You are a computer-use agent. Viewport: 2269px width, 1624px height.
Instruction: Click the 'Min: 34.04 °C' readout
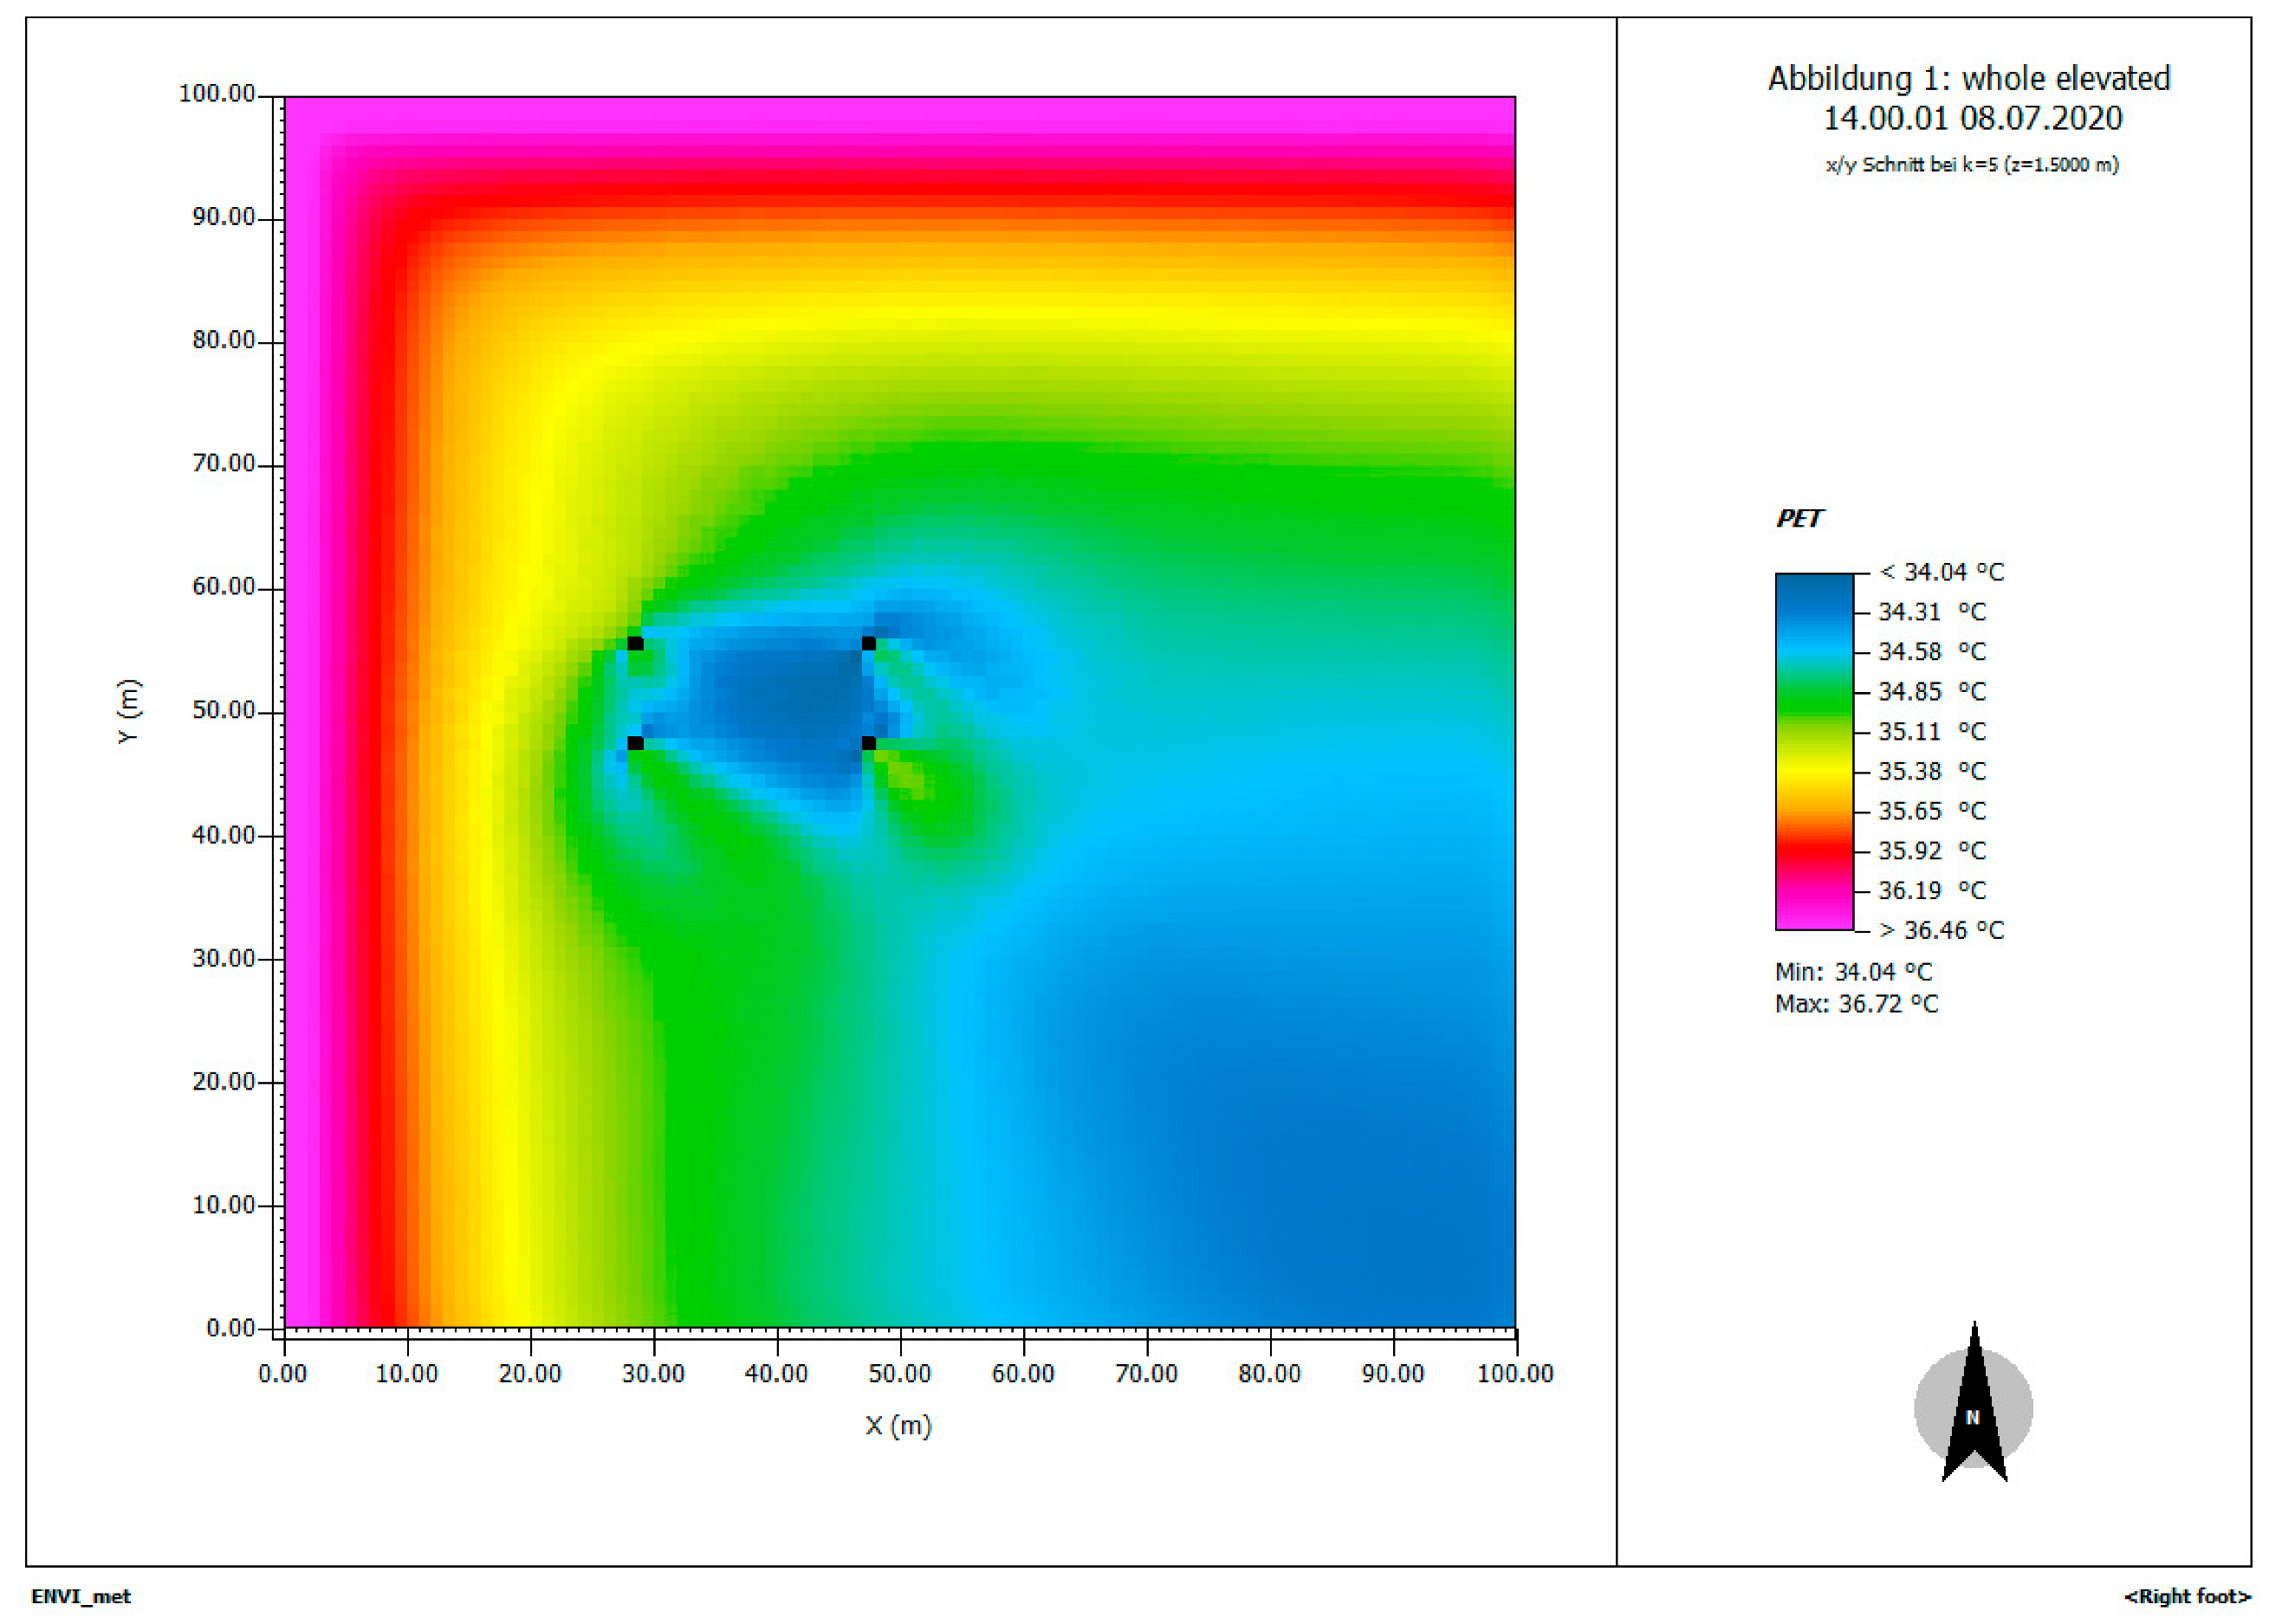coord(1852,971)
